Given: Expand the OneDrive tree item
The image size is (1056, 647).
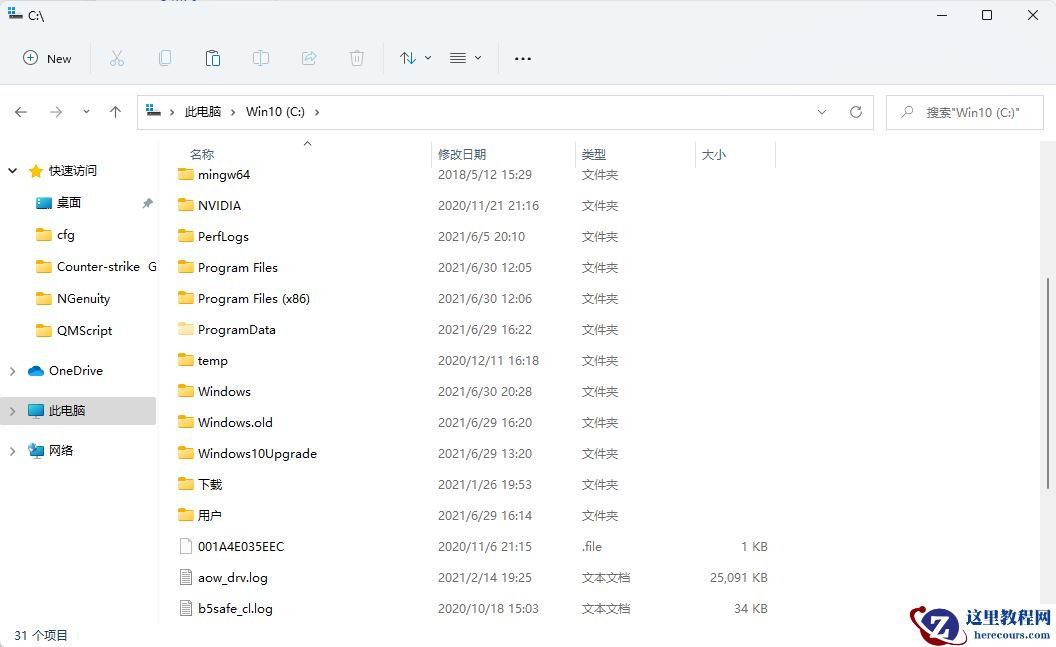Looking at the screenshot, I should coord(12,370).
